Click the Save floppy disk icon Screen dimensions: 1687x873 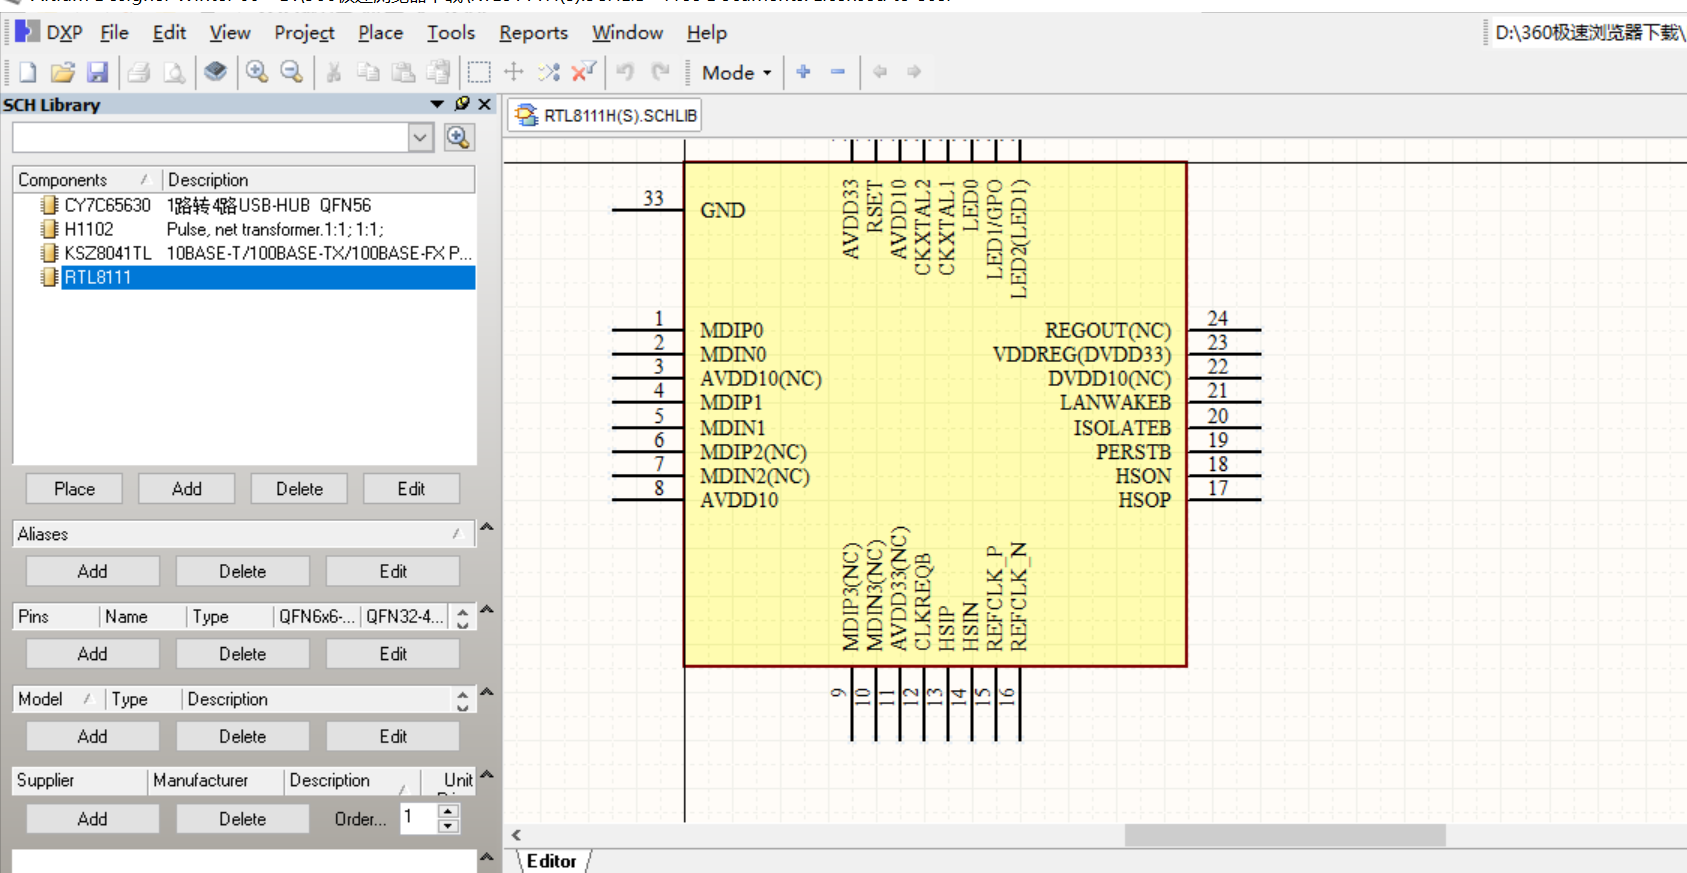tap(97, 72)
